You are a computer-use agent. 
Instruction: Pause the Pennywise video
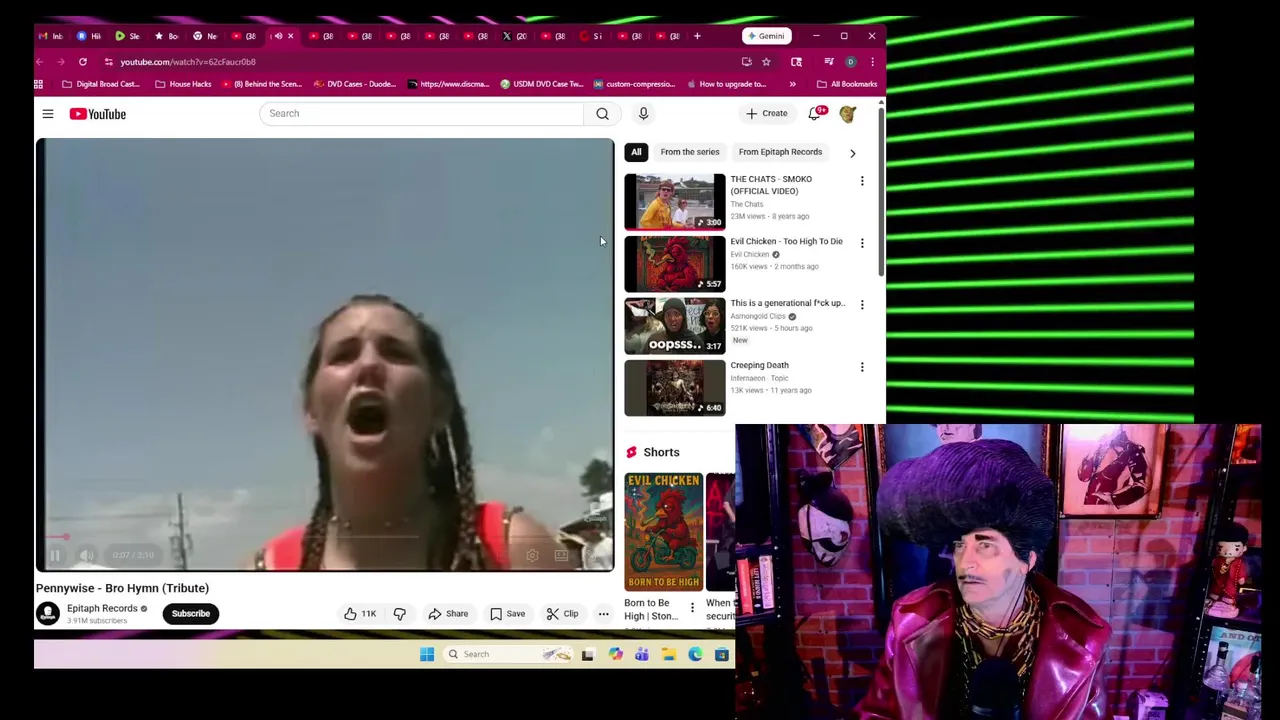tap(56, 555)
